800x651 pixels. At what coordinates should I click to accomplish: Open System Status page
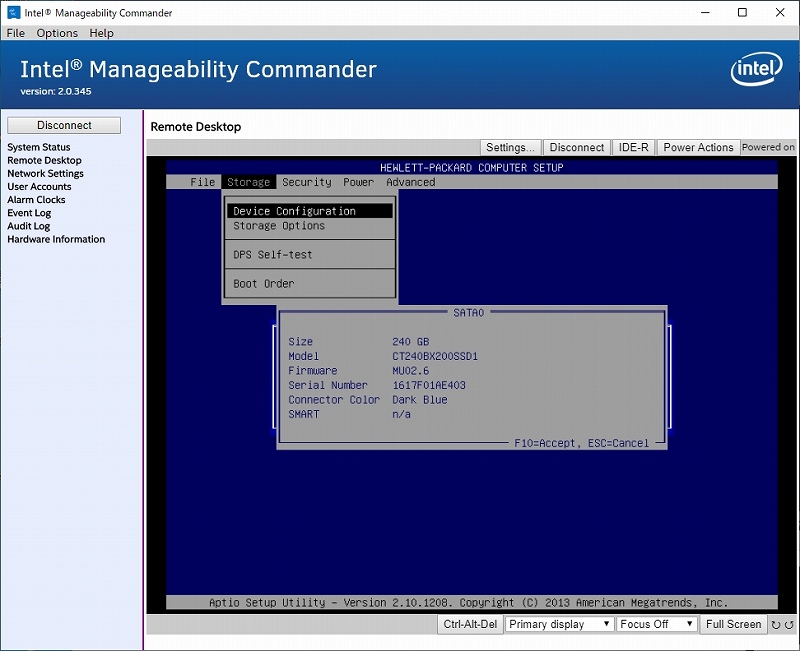[x=39, y=147]
